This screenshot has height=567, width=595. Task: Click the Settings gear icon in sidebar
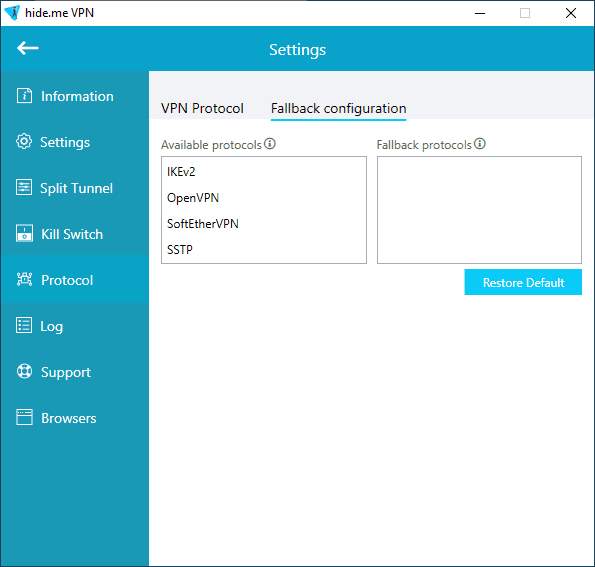coord(24,142)
